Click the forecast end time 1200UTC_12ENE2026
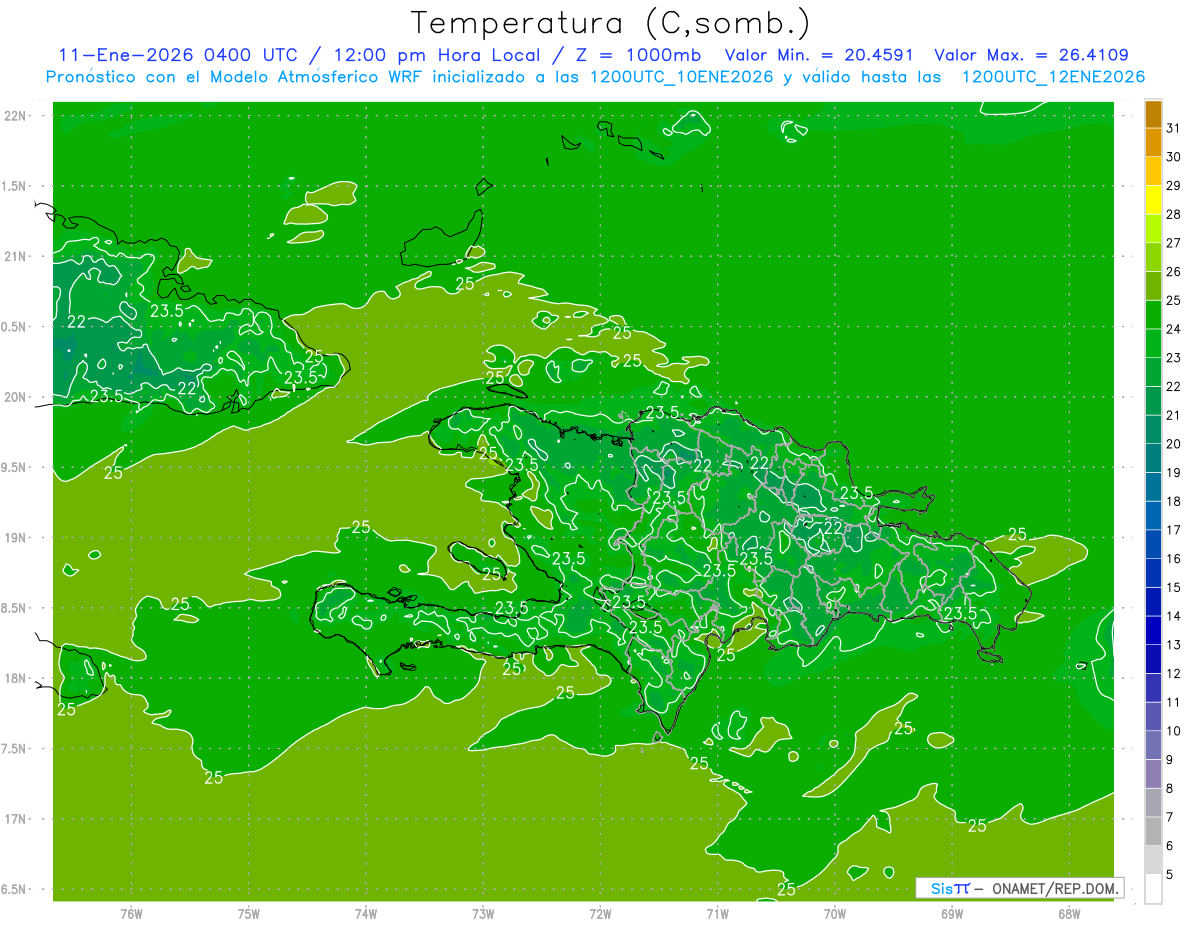 coord(1053,77)
